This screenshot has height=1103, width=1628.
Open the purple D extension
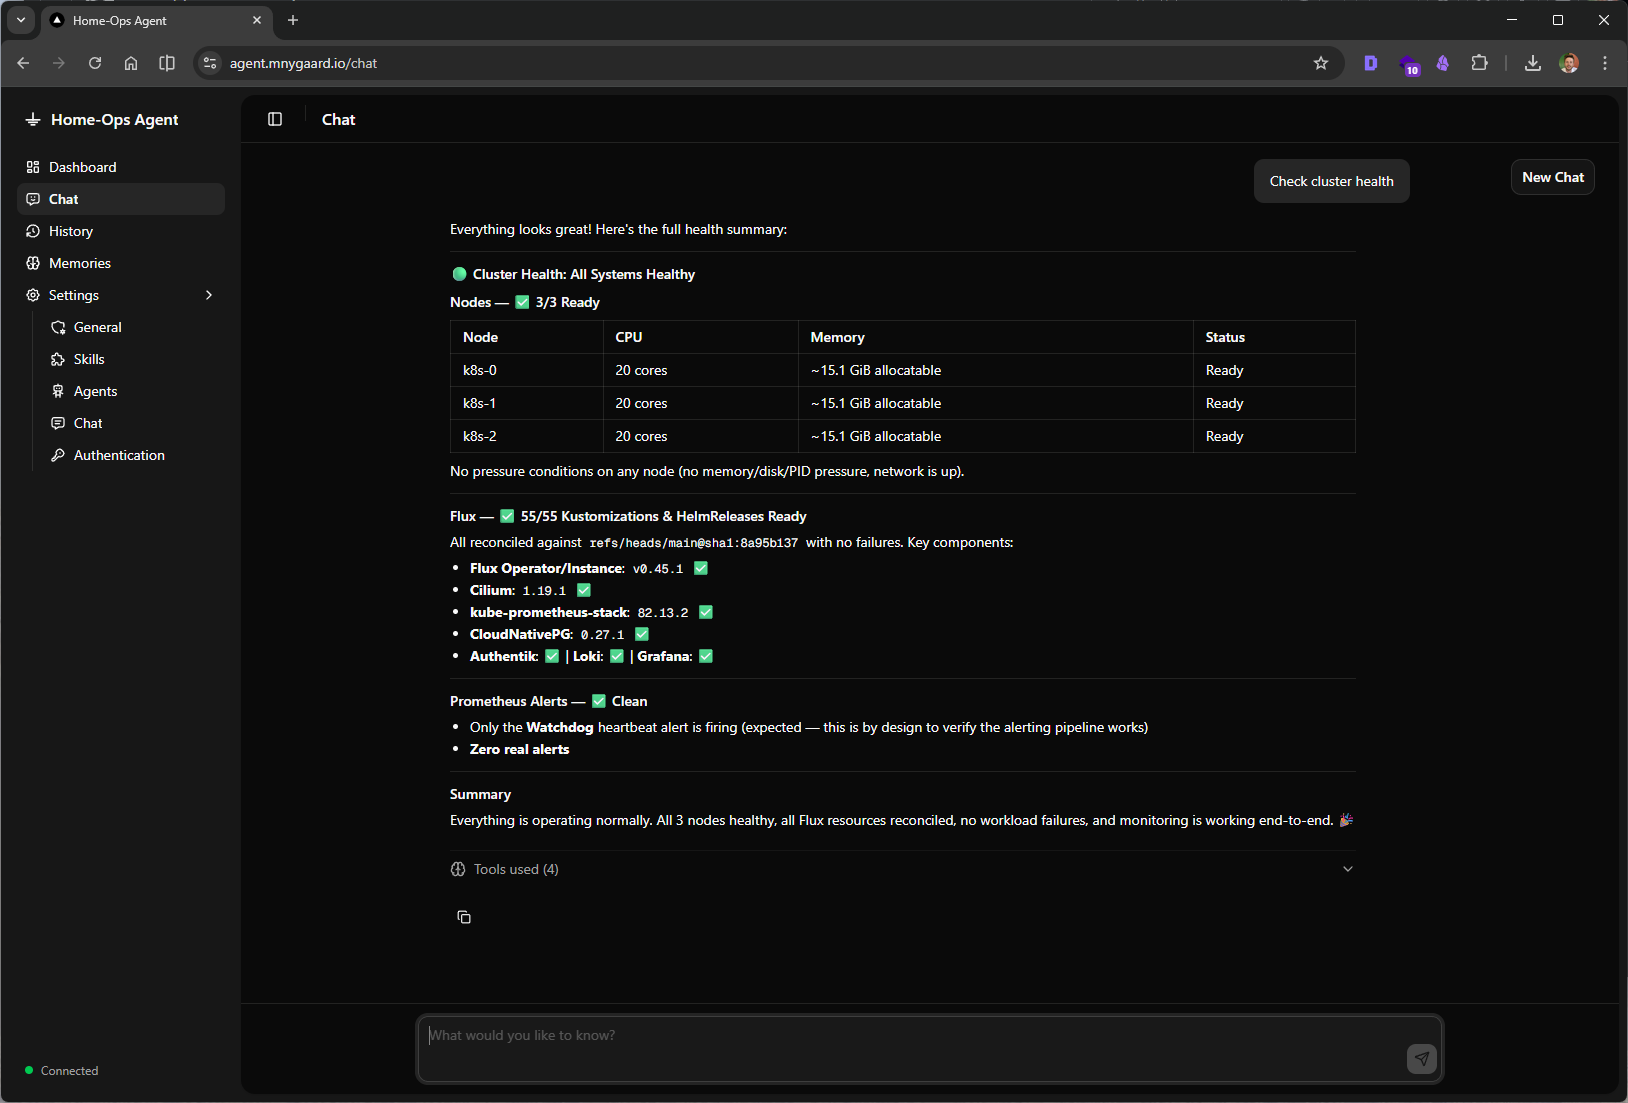click(x=1371, y=63)
